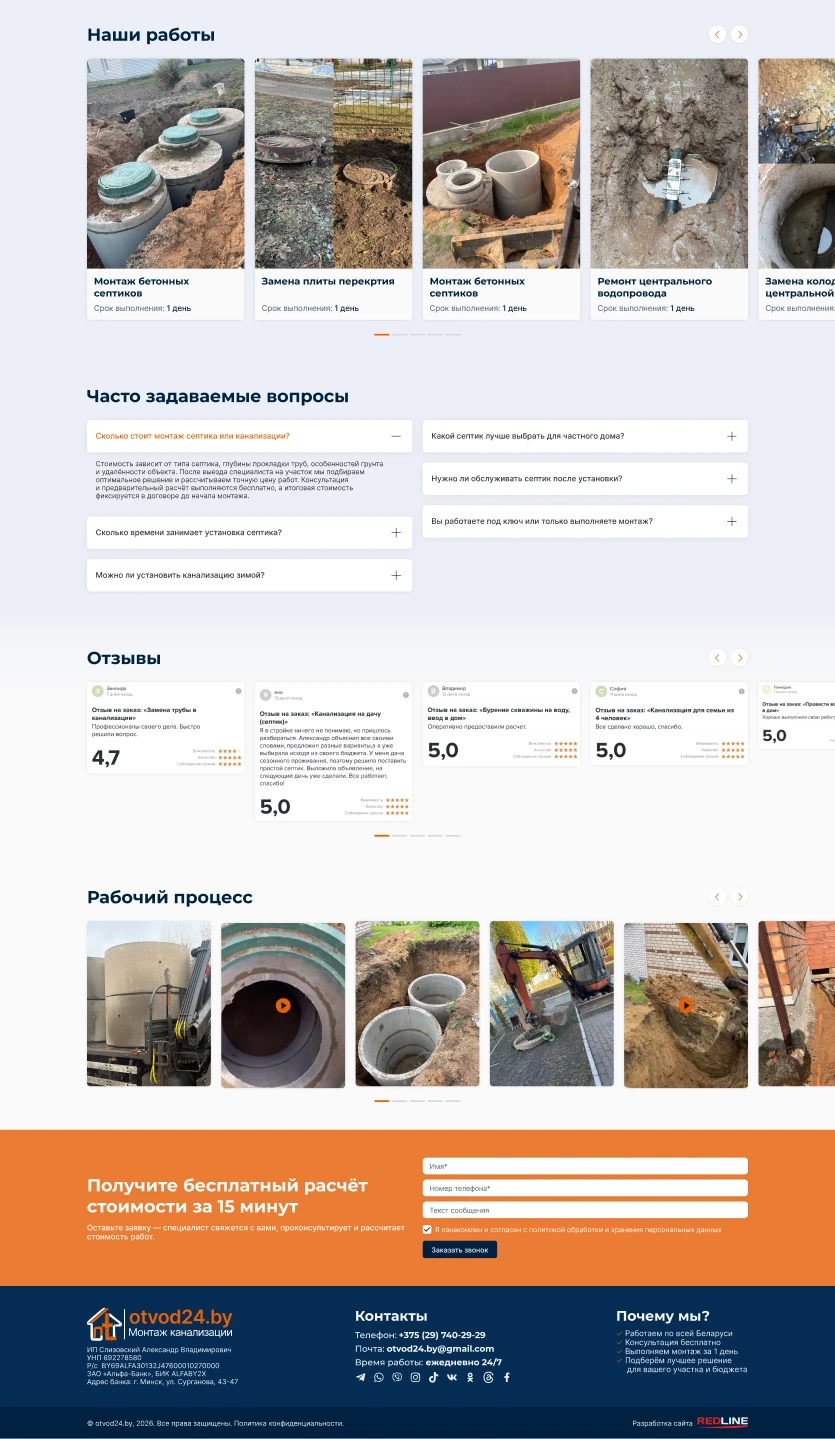The image size is (835, 1439).
Task: Click the otvod24.by logo in footer
Action: pyautogui.click(x=160, y=1323)
